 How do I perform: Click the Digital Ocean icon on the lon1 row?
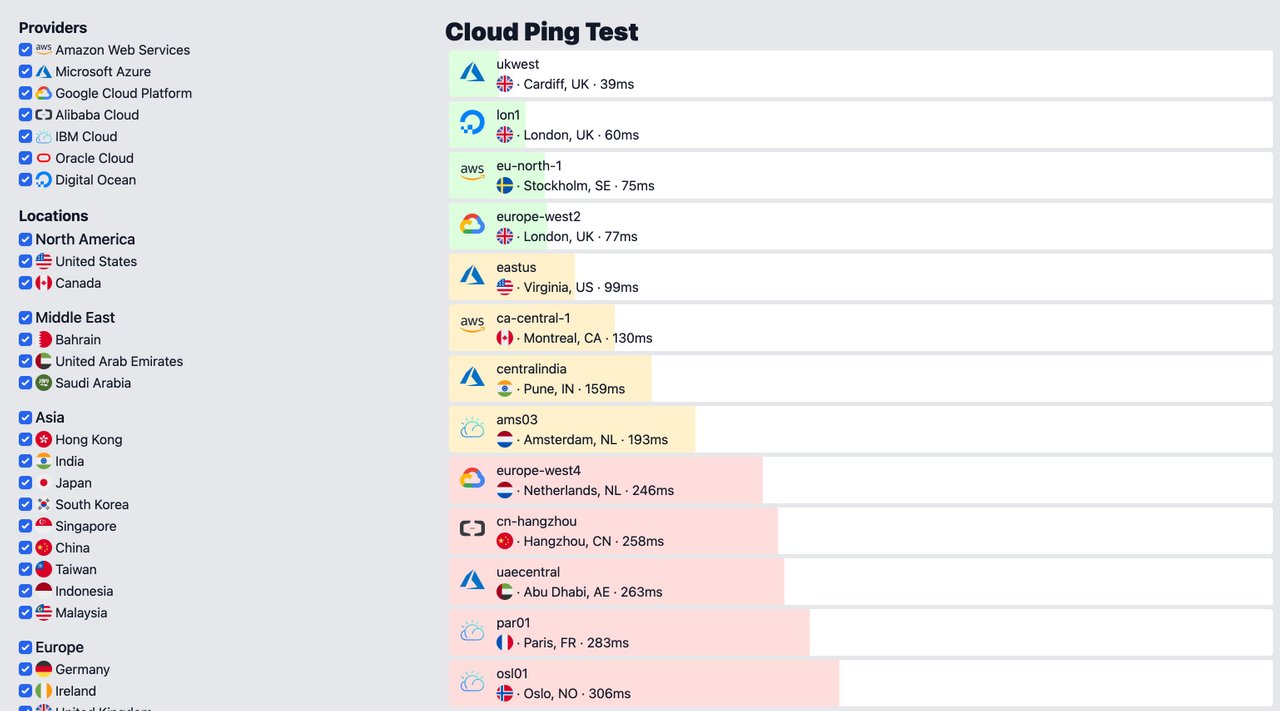pos(472,123)
